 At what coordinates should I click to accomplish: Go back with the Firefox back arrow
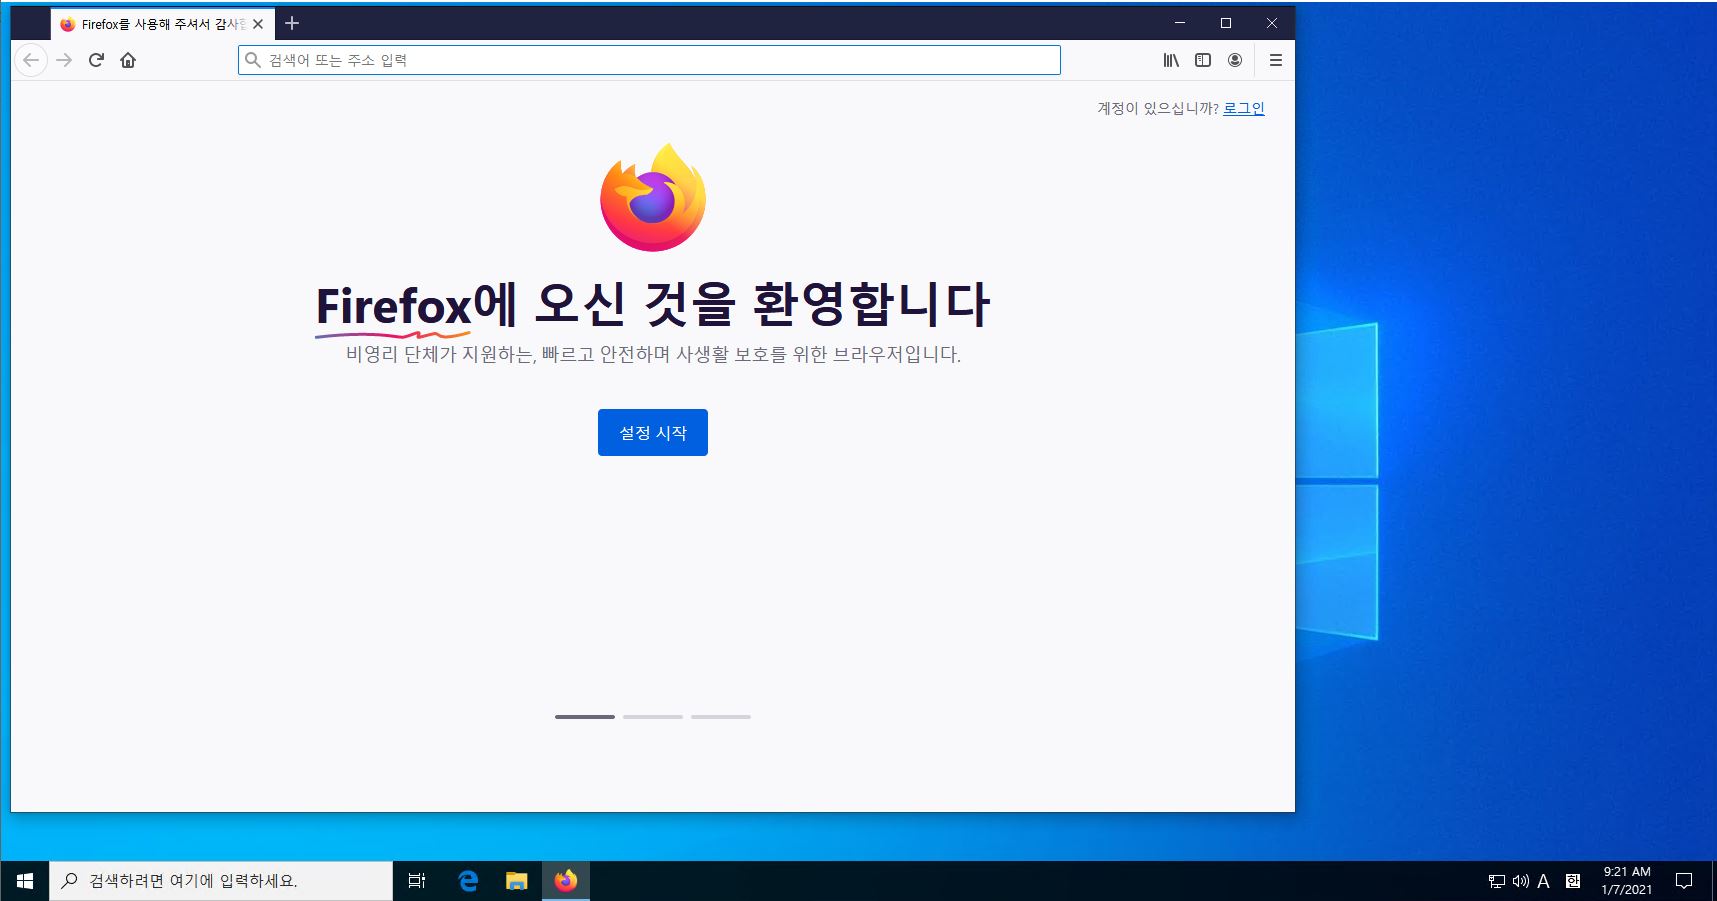coord(31,60)
